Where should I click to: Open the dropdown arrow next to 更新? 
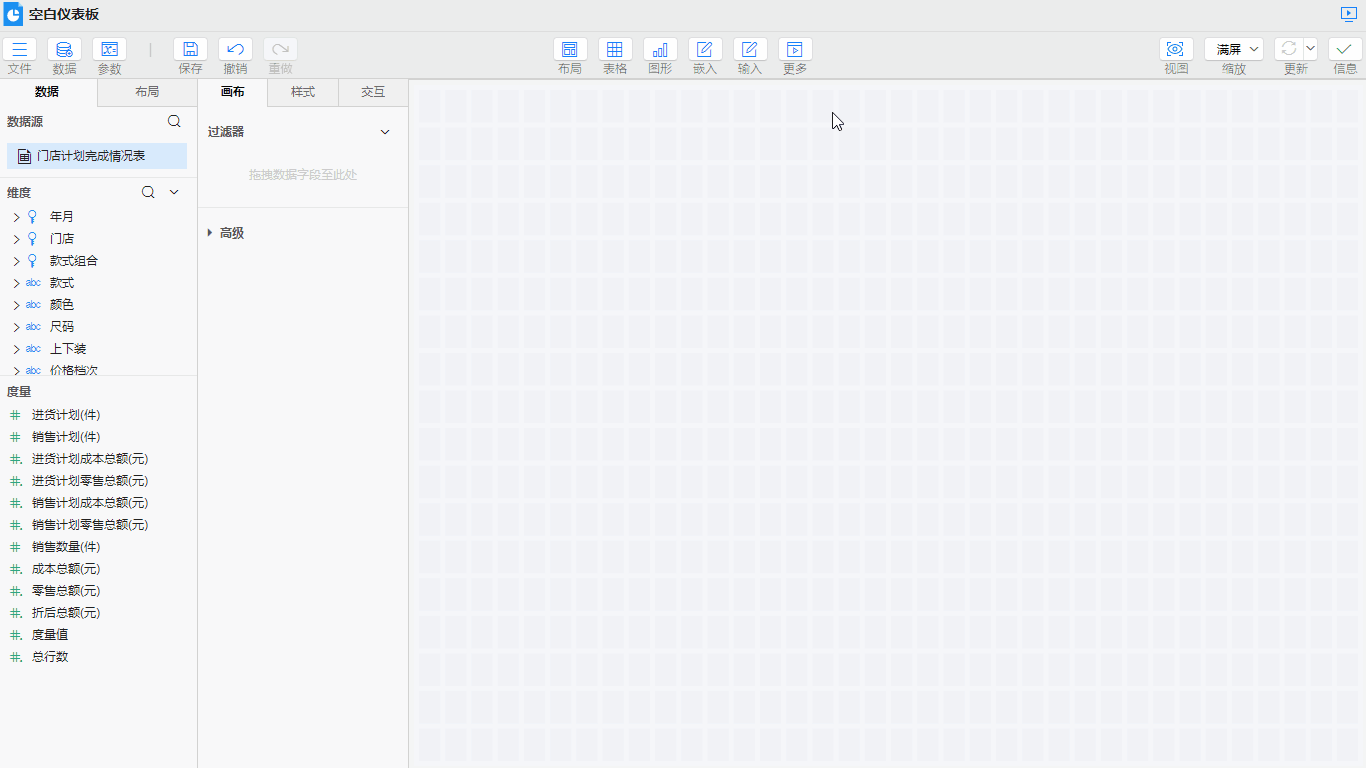coord(1310,49)
